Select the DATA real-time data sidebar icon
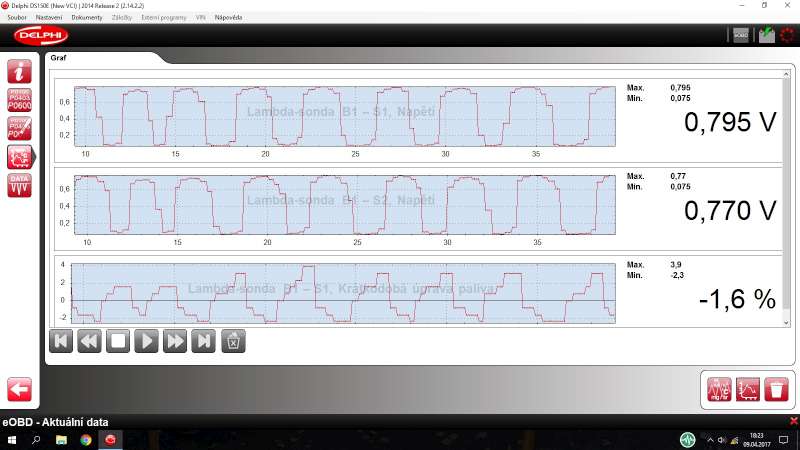This screenshot has width=800, height=450. pos(20,185)
